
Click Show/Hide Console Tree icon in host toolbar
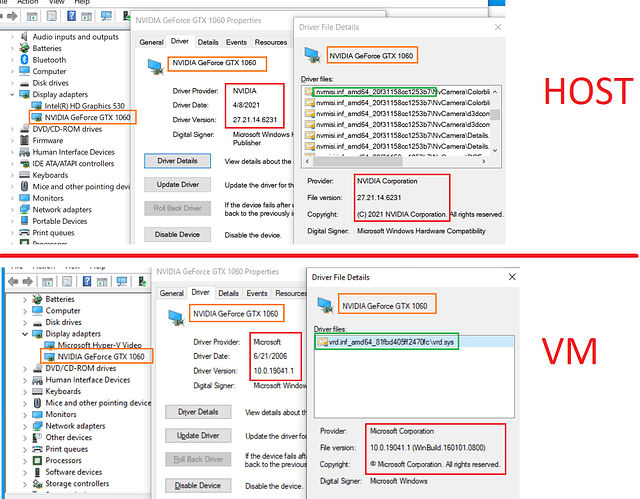(32, 16)
